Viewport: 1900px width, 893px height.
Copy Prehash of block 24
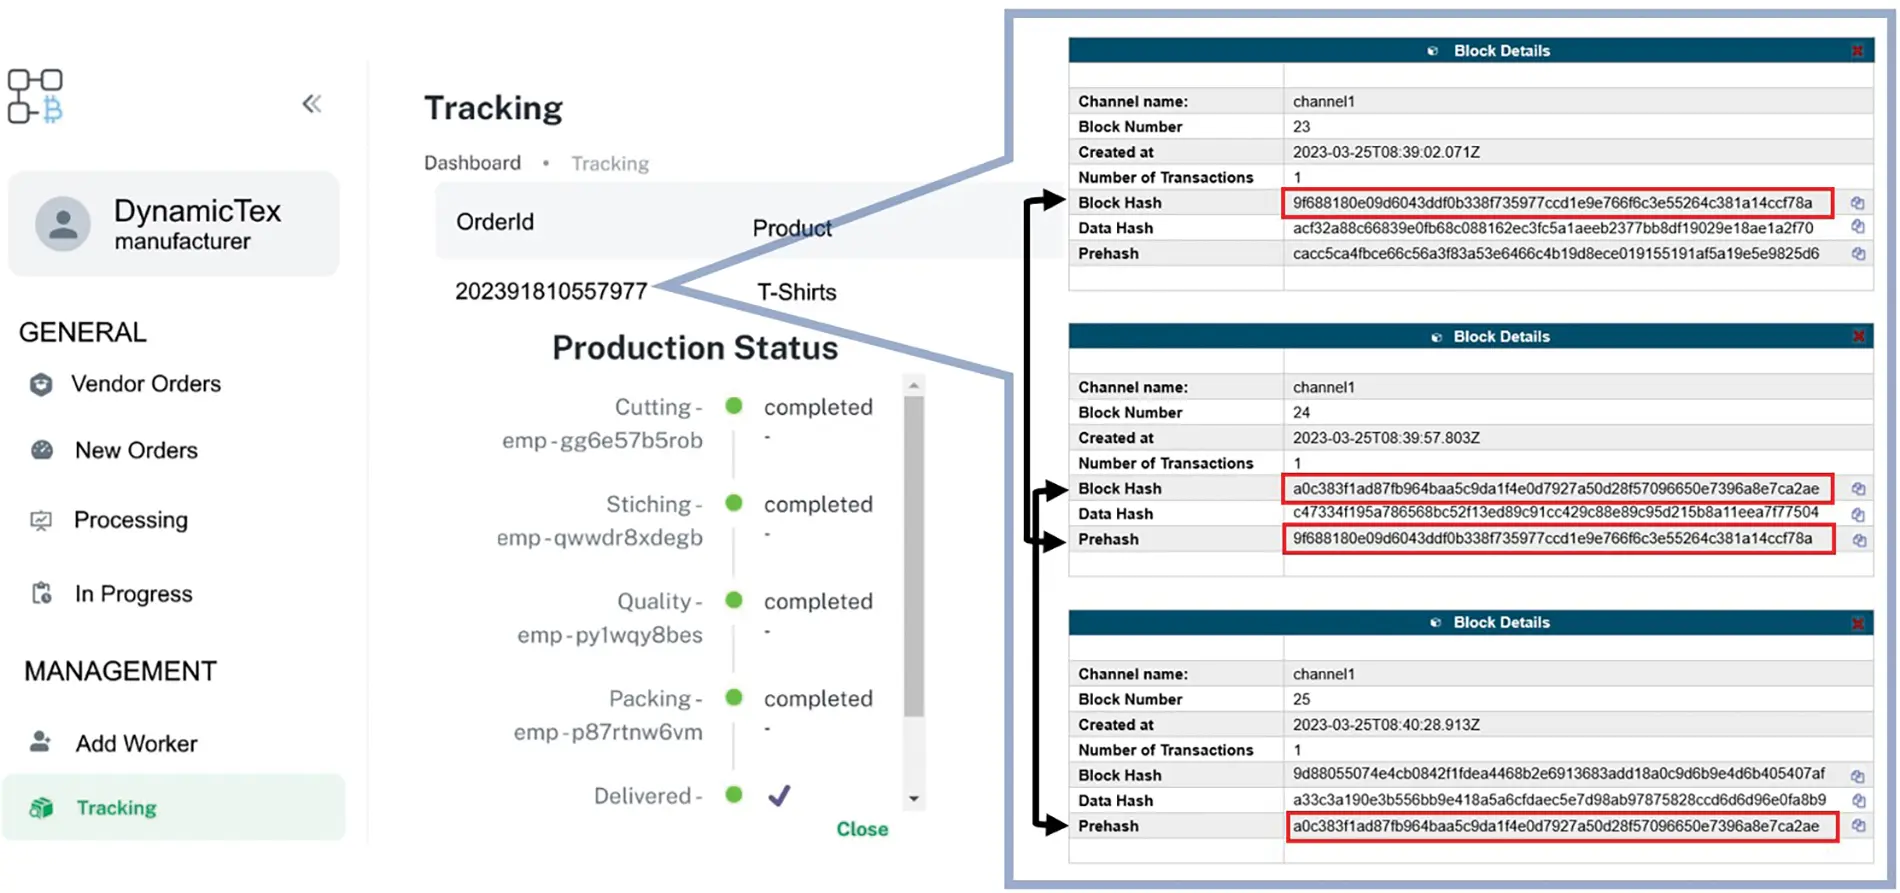click(x=1859, y=540)
